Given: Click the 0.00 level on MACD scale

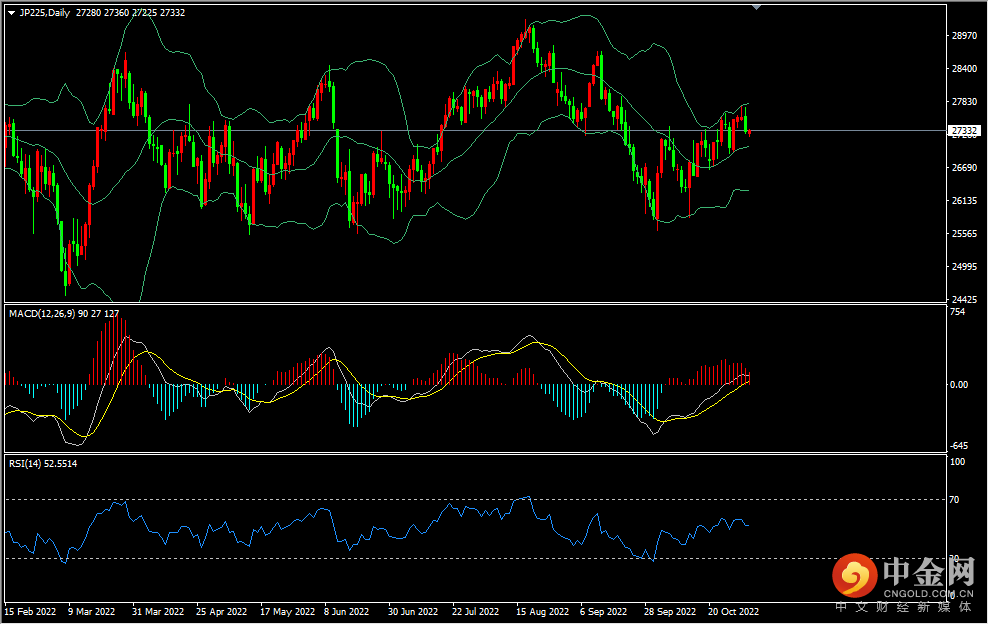Looking at the screenshot, I should [960, 384].
